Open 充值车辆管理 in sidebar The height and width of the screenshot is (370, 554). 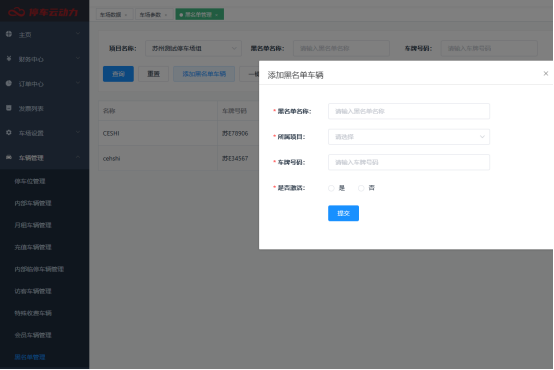pyautogui.click(x=33, y=247)
